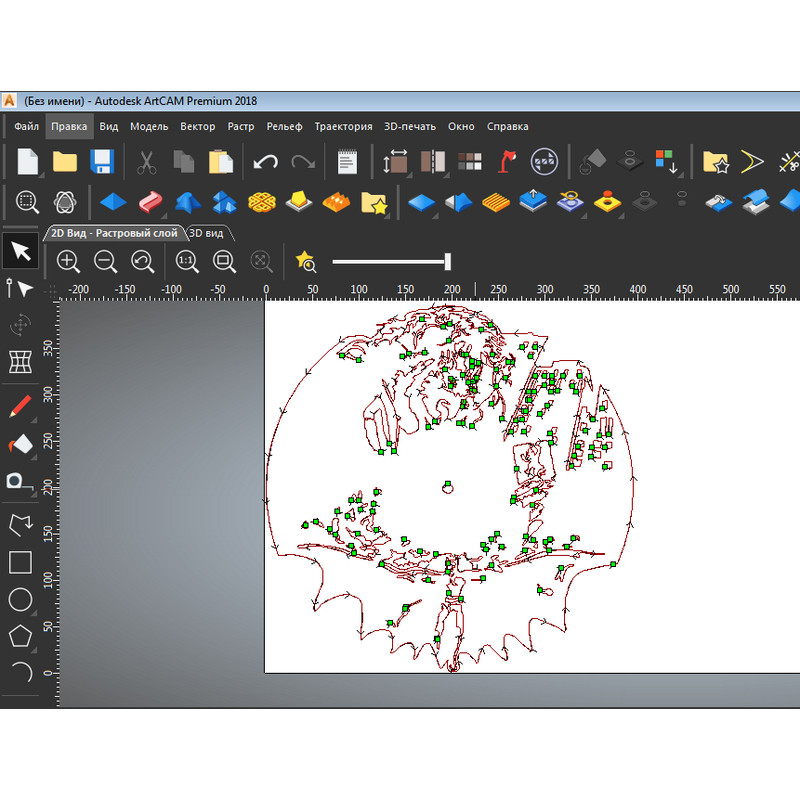Select the Polyline vector tool
Viewport: 800px width, 800px height.
21,523
